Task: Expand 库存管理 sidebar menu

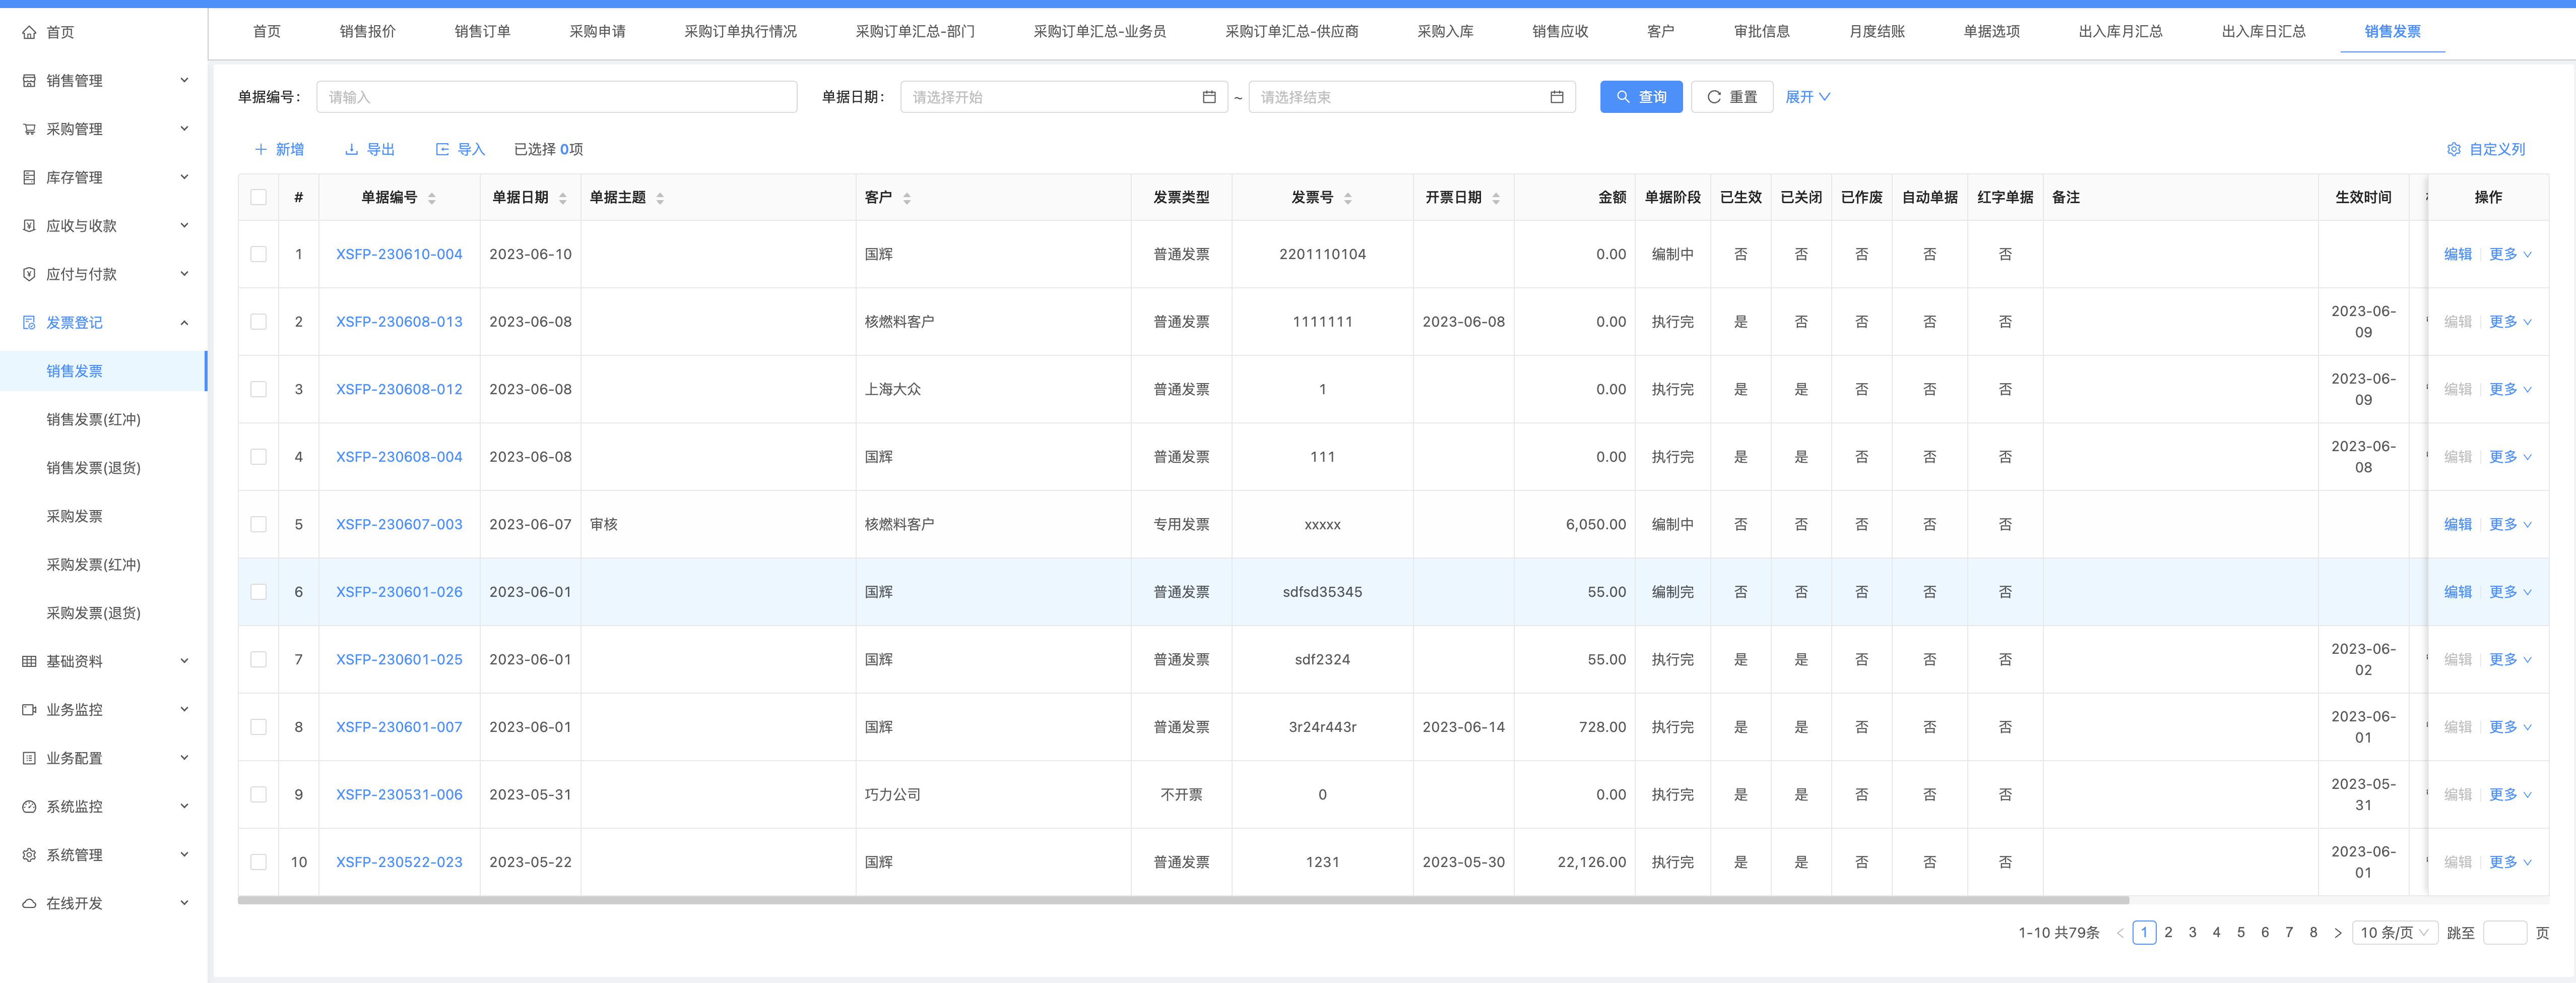Action: coord(184,177)
